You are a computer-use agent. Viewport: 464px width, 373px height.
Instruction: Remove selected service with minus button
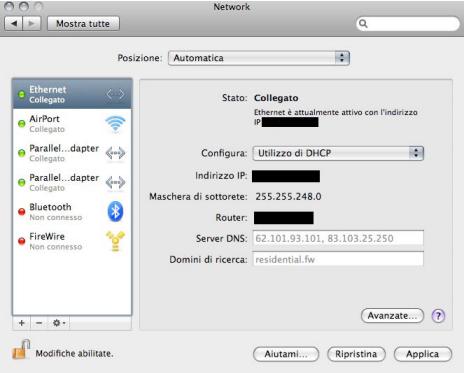point(39,323)
